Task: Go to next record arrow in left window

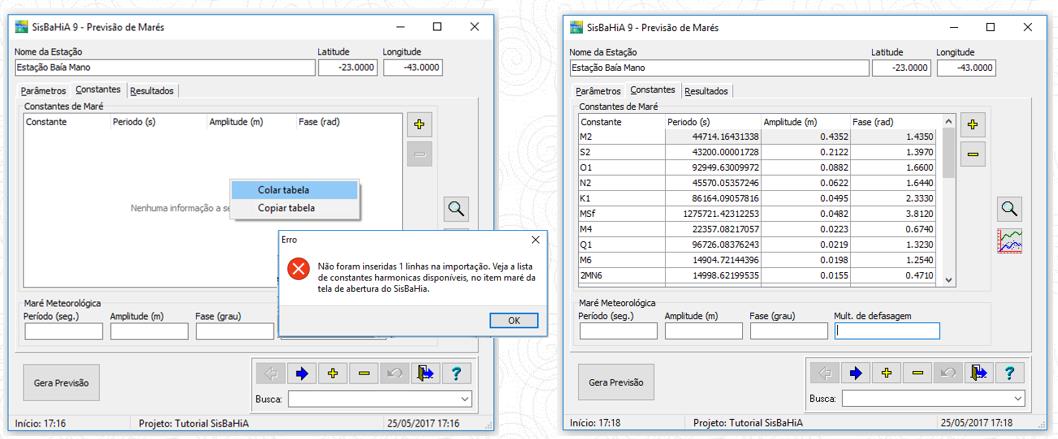Action: [302, 373]
